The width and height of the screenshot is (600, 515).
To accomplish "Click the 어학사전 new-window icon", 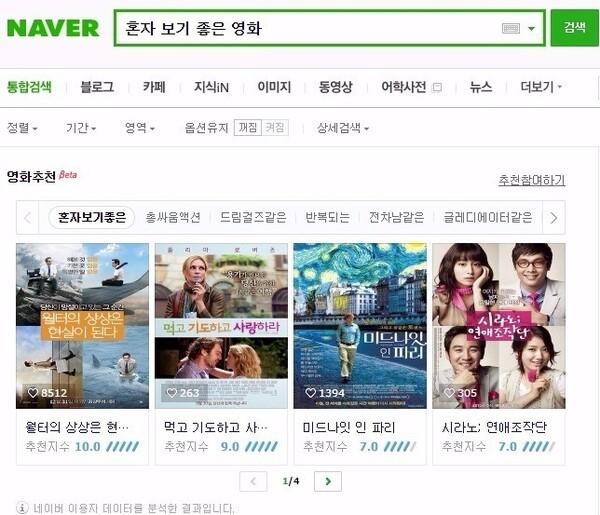I will [437, 88].
